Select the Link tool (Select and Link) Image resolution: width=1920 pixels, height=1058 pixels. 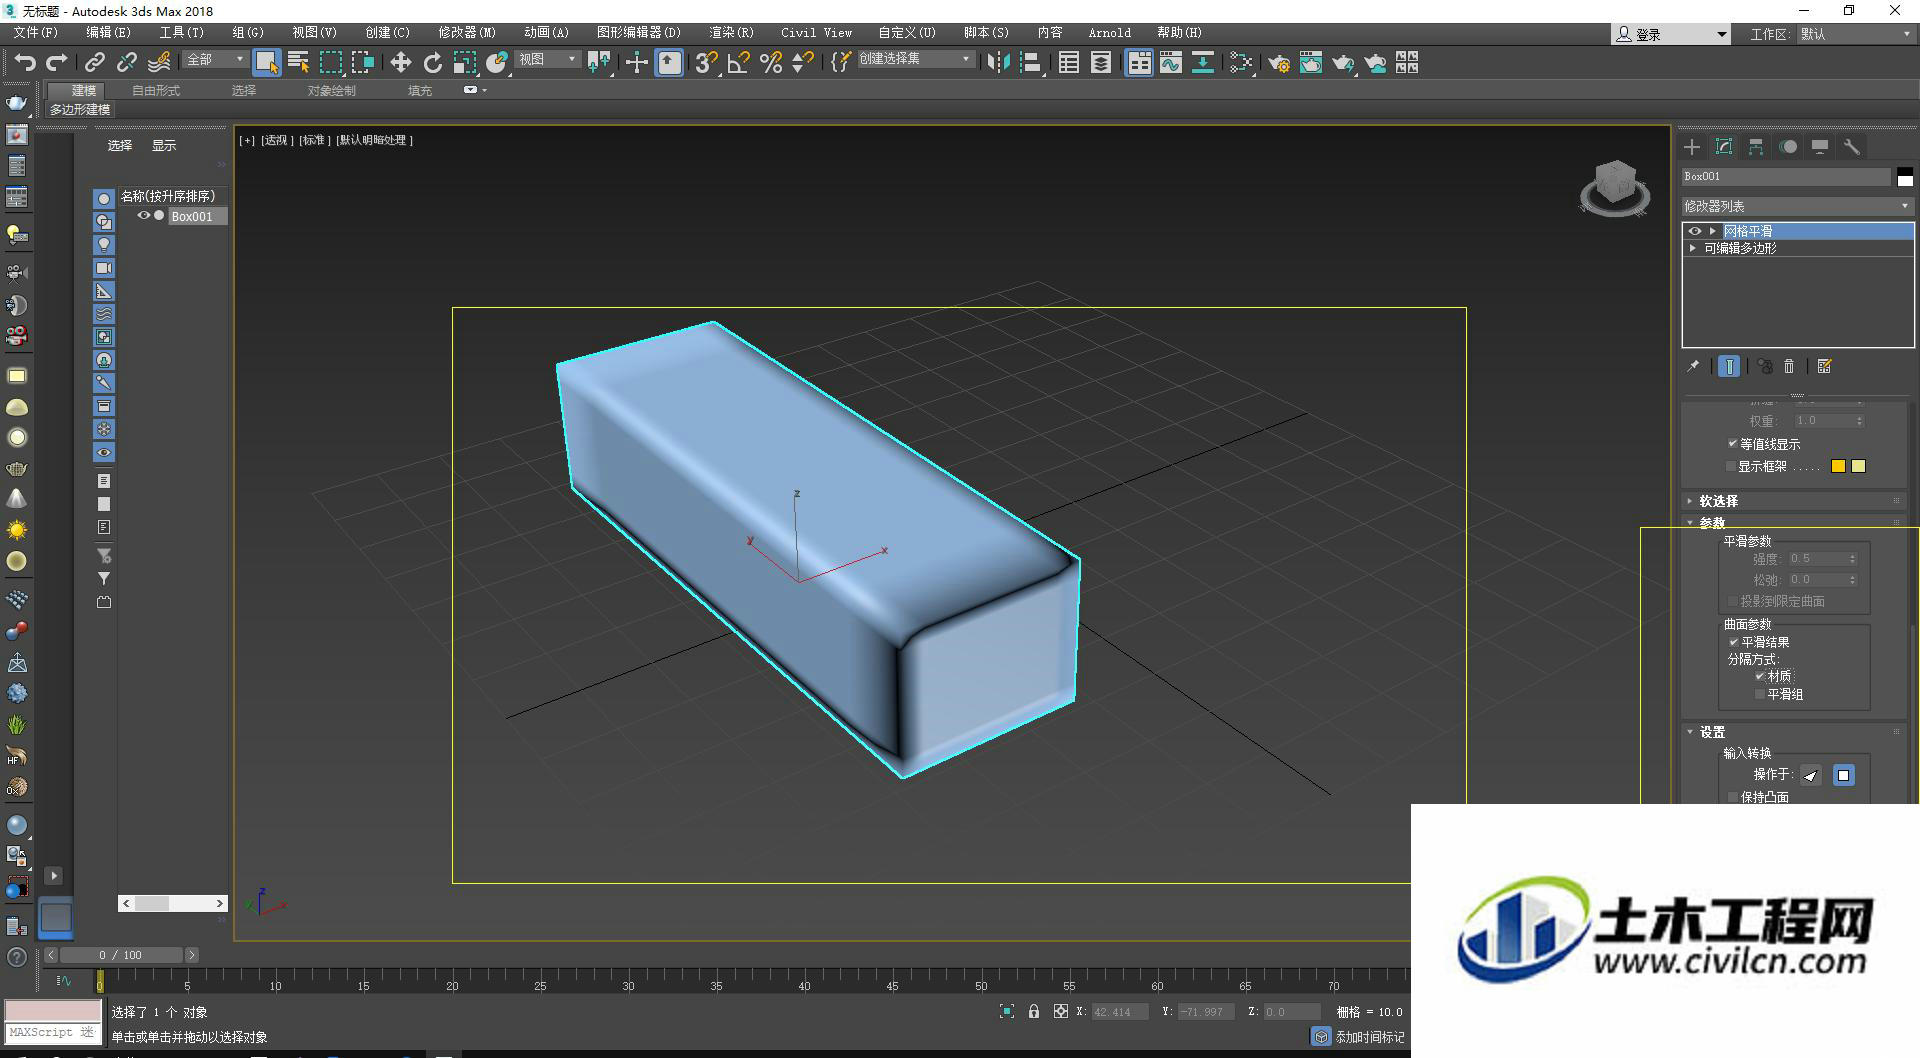click(94, 63)
